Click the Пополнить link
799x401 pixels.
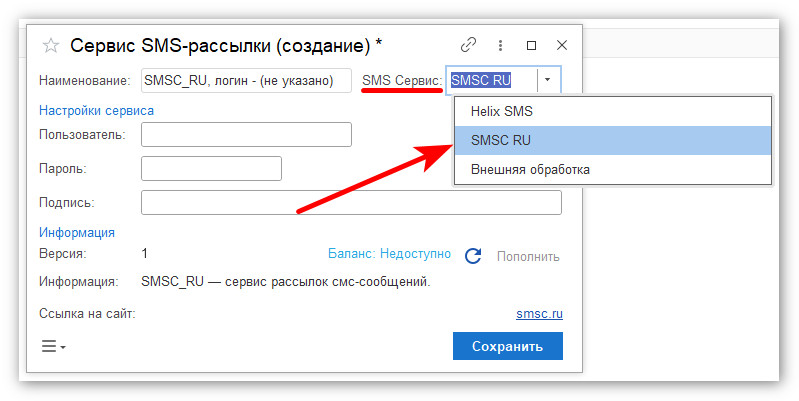click(x=528, y=256)
